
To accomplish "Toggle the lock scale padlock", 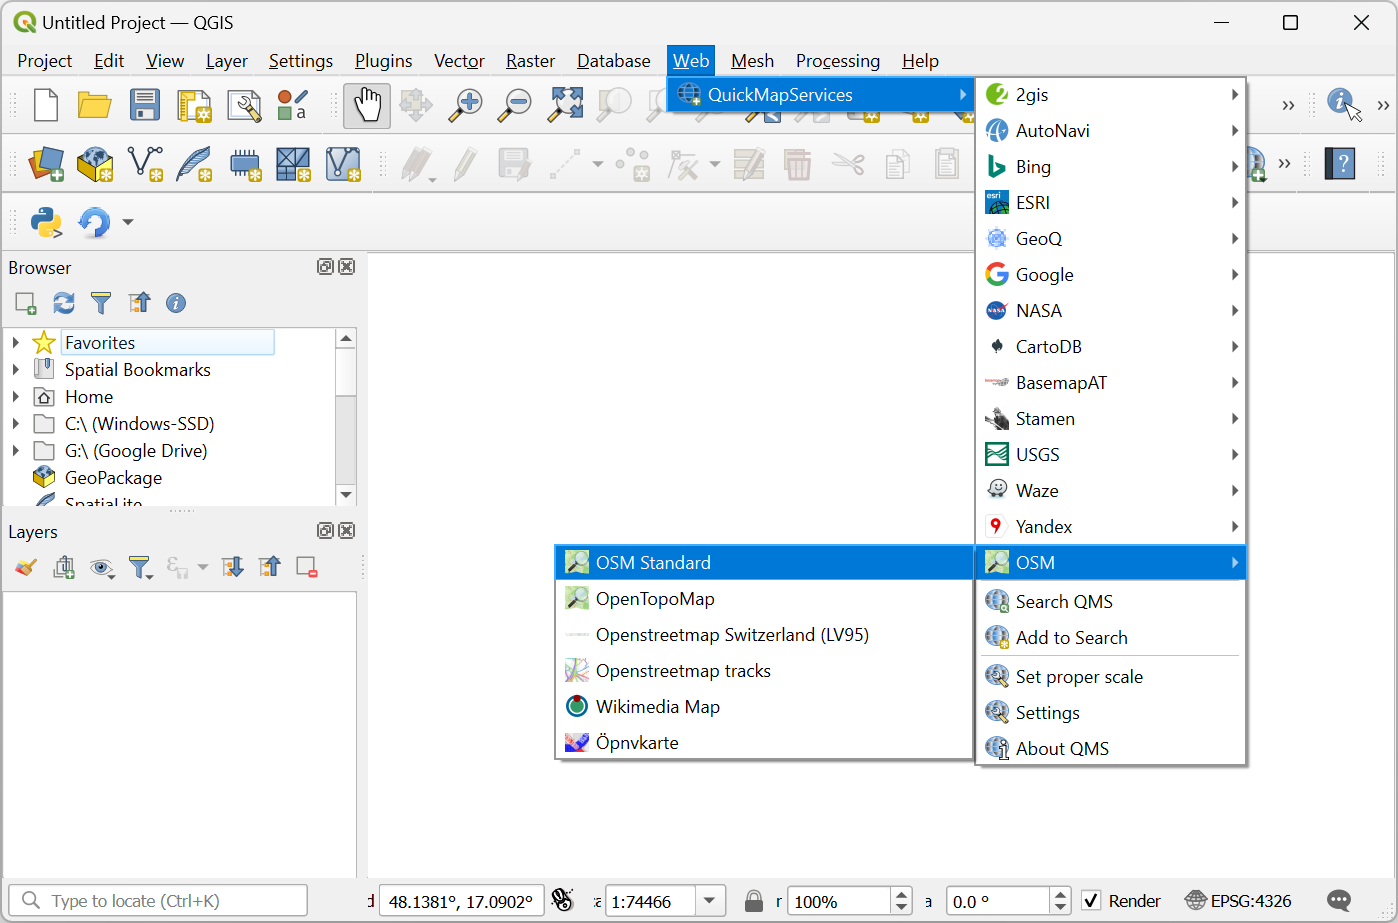I will [754, 901].
